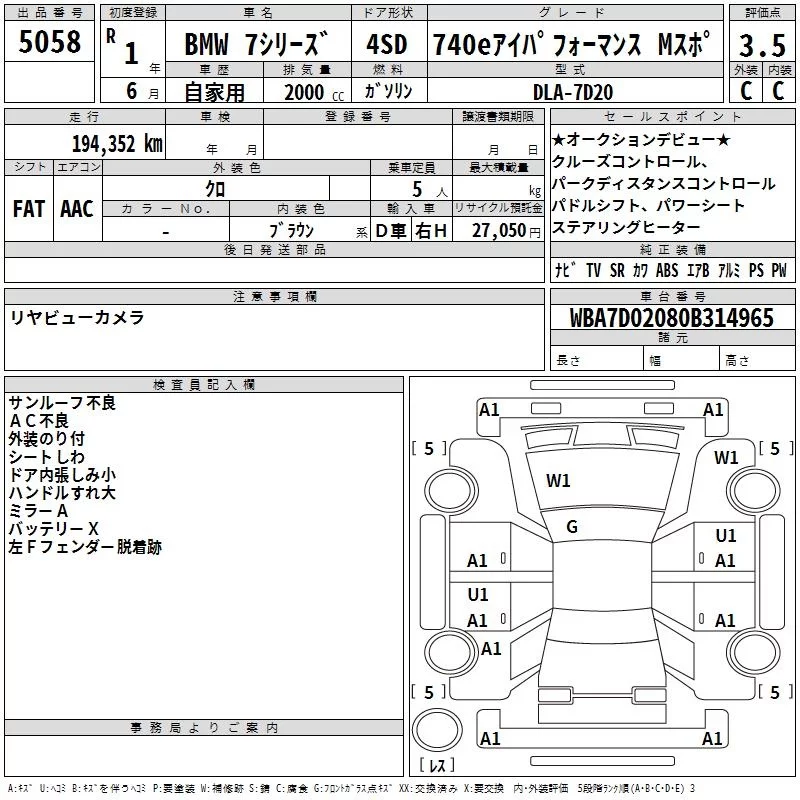Select パークディスタンスコントロール line
This screenshot has width=800, height=800.
coord(664,184)
